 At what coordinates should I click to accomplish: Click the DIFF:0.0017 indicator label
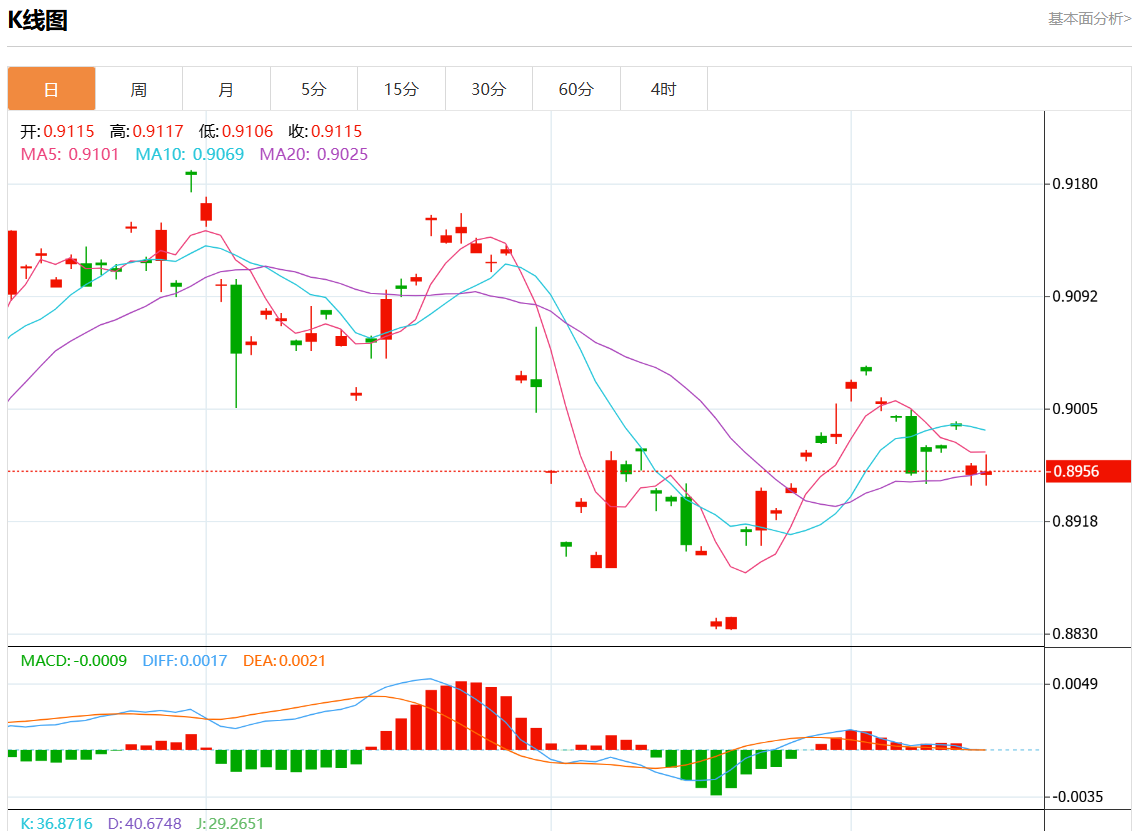tap(184, 661)
